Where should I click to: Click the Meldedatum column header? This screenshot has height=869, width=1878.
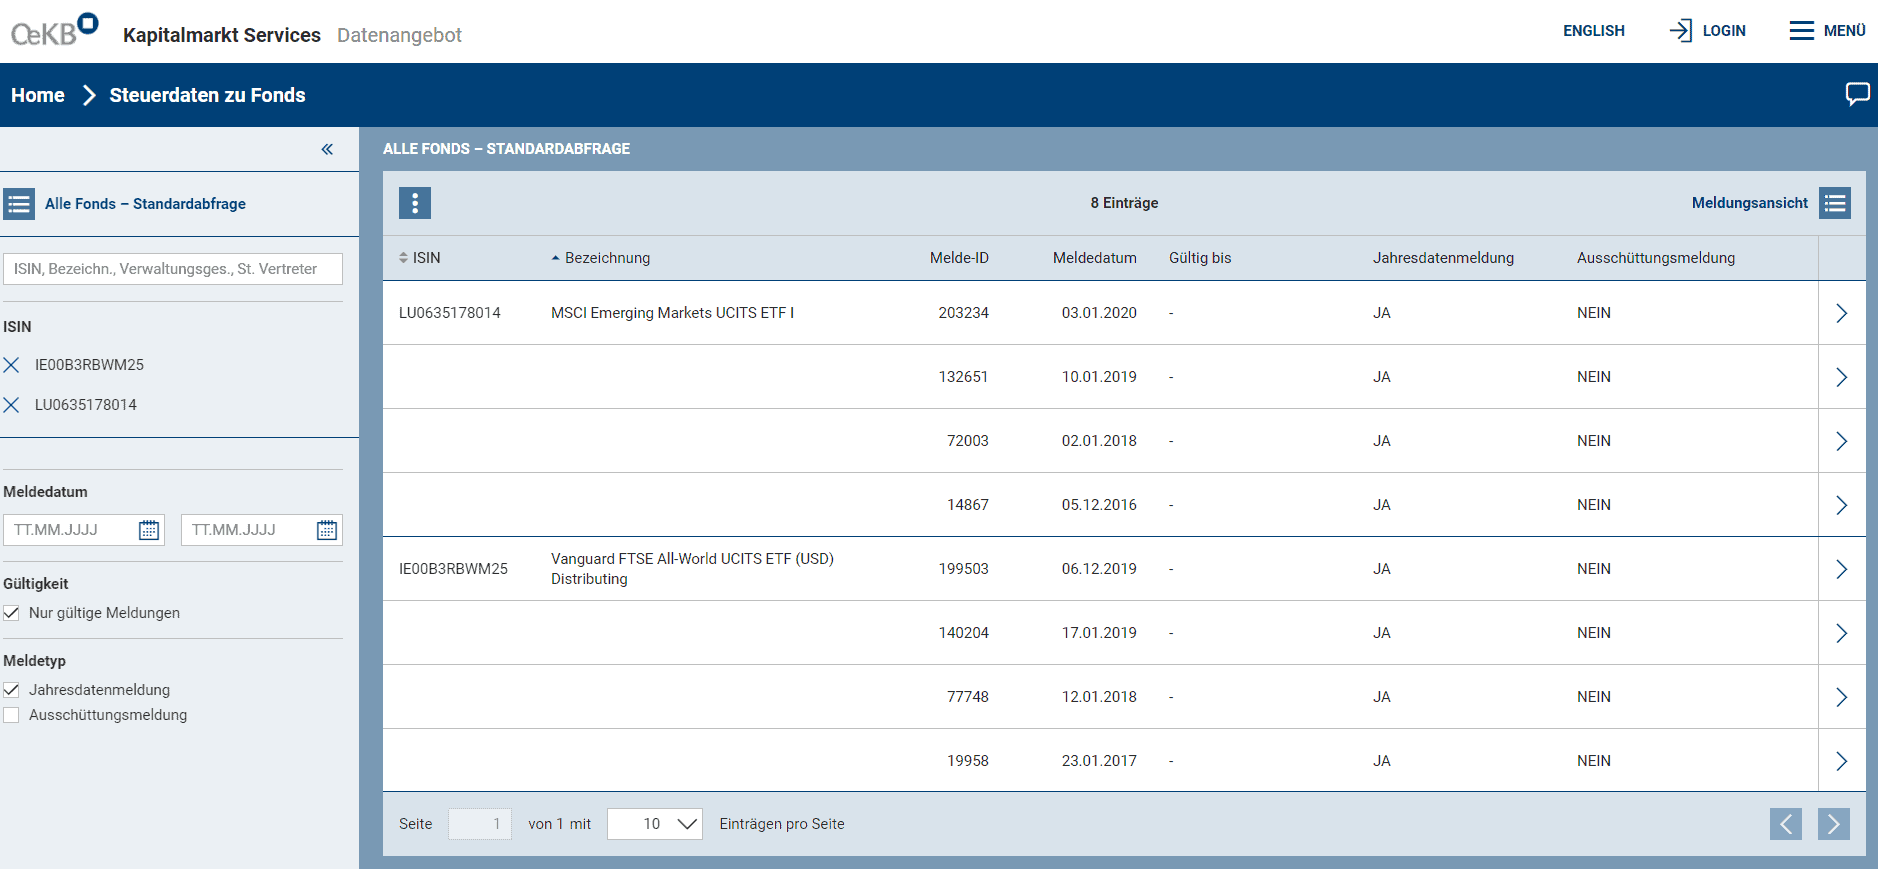point(1095,258)
